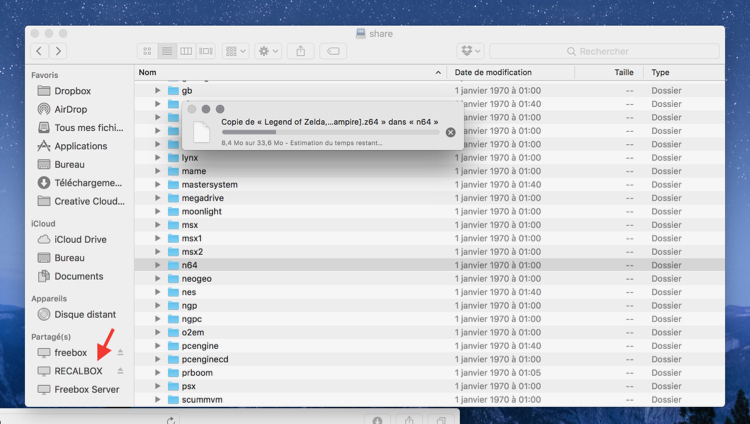Click prboom's date 1 janvier 1970 à 01:05
This screenshot has height=424, width=750.
498,372
